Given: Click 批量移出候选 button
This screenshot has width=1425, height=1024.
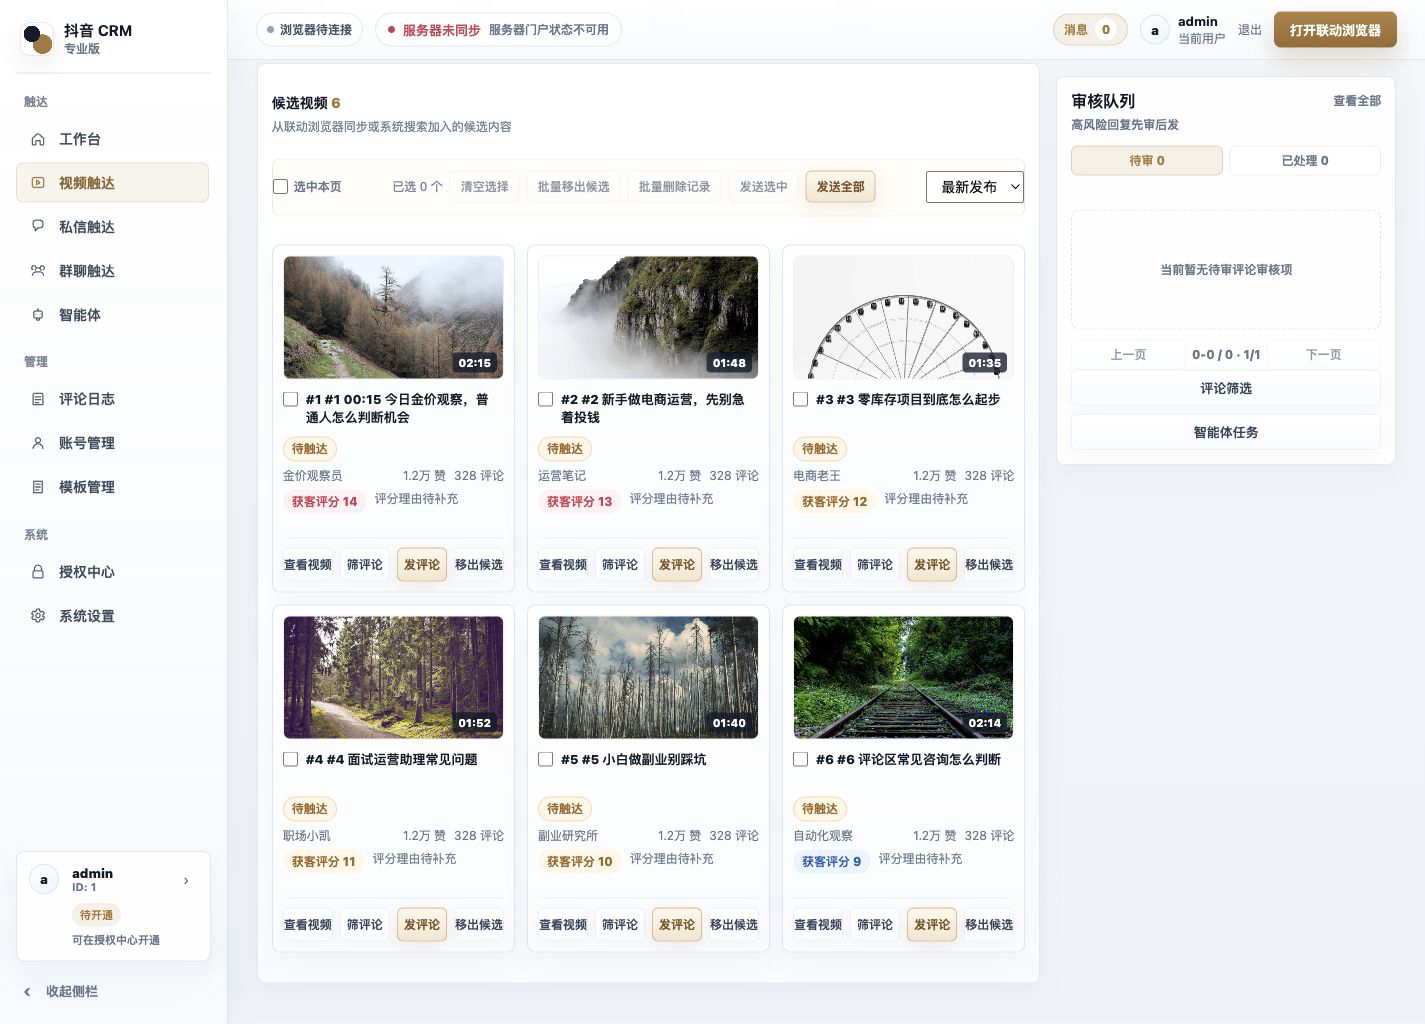Looking at the screenshot, I should (x=574, y=187).
